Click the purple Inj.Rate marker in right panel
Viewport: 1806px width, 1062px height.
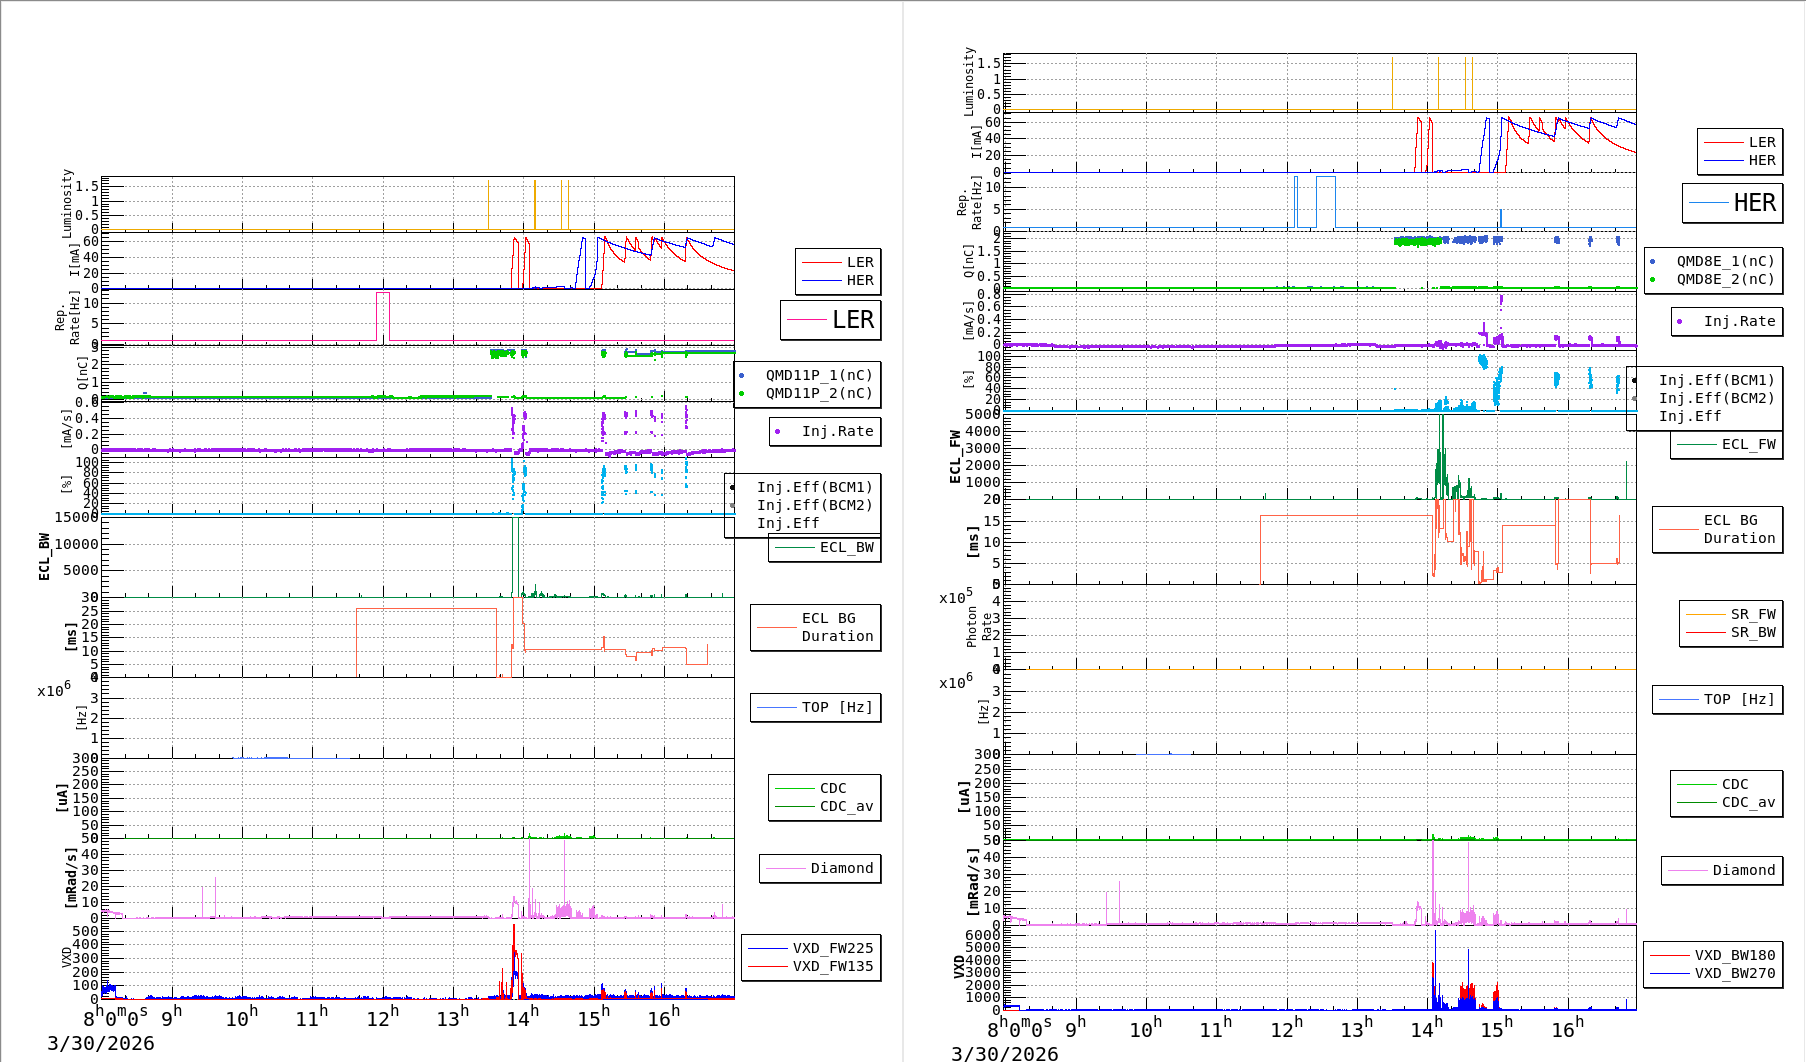coord(1679,322)
